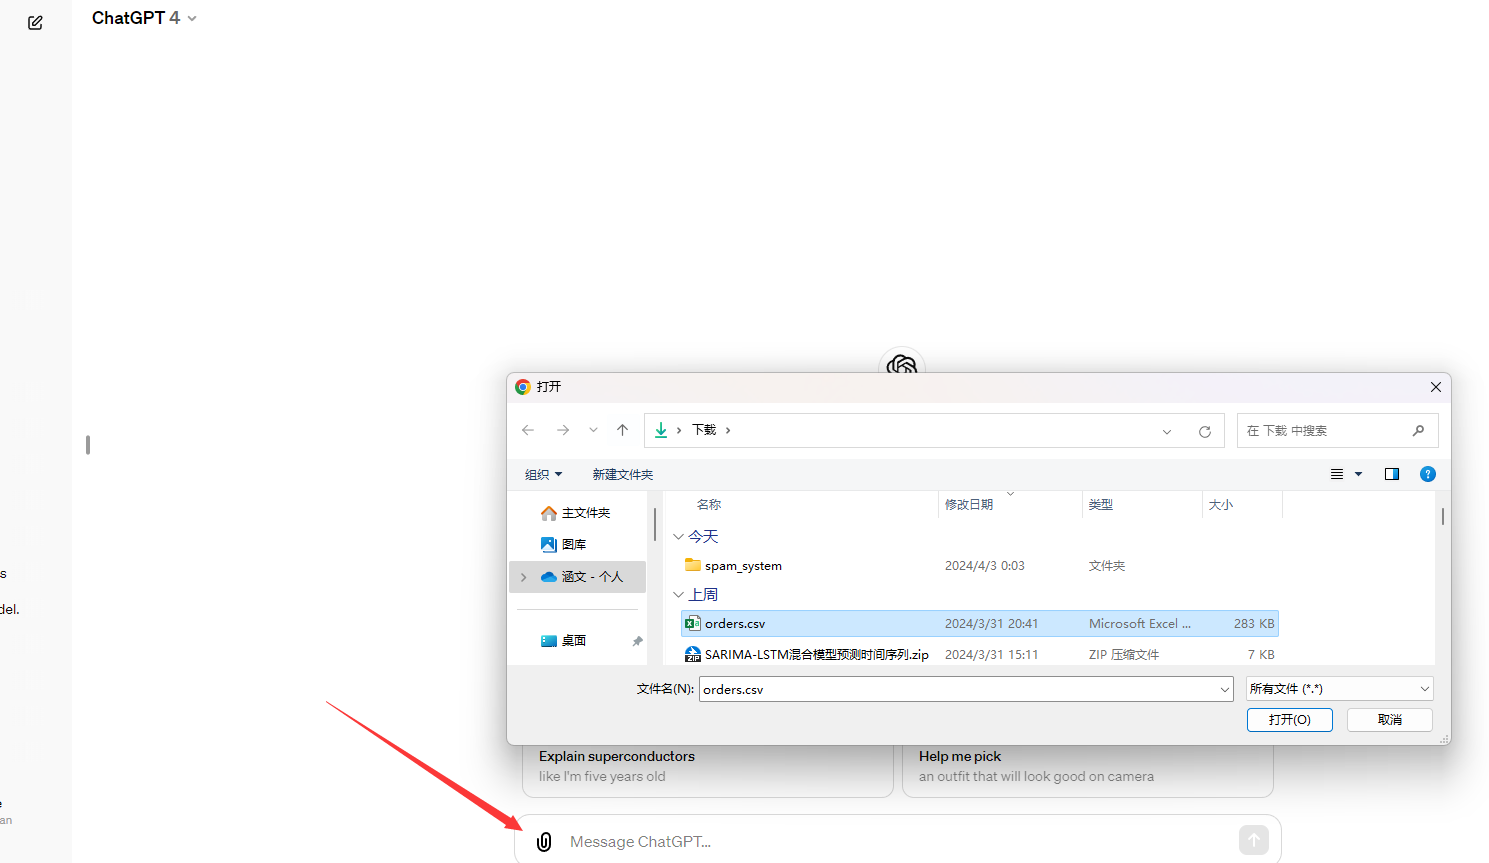Click the change view layout icon
The image size is (1489, 863).
point(1337,474)
